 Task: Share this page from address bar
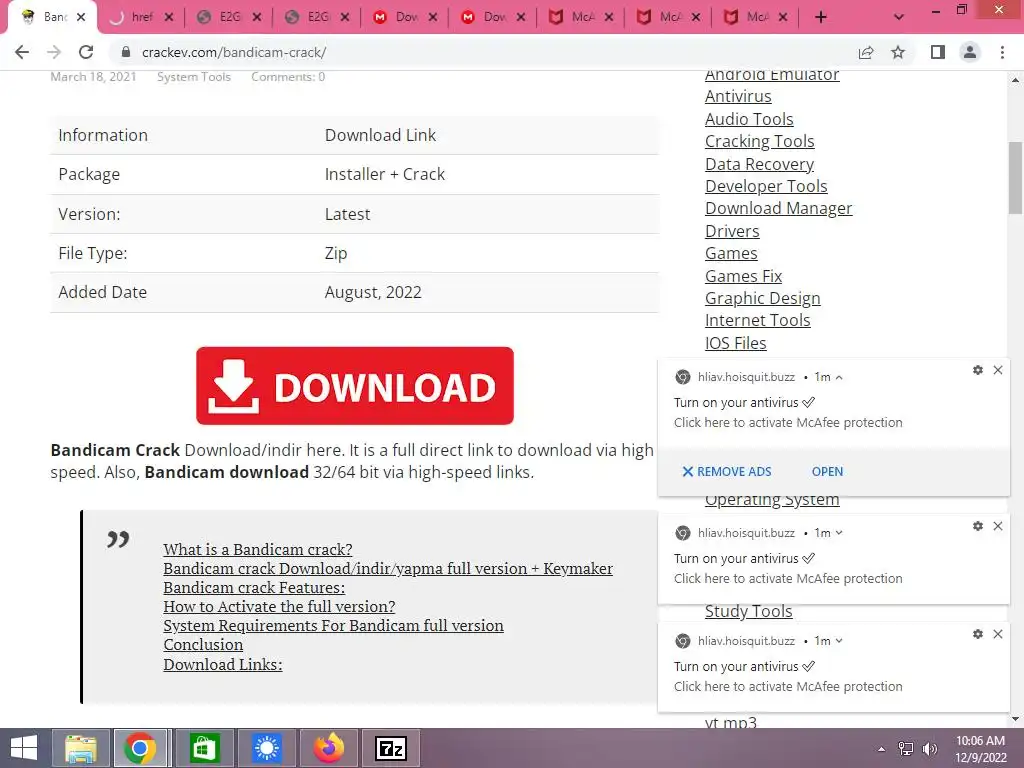866,52
